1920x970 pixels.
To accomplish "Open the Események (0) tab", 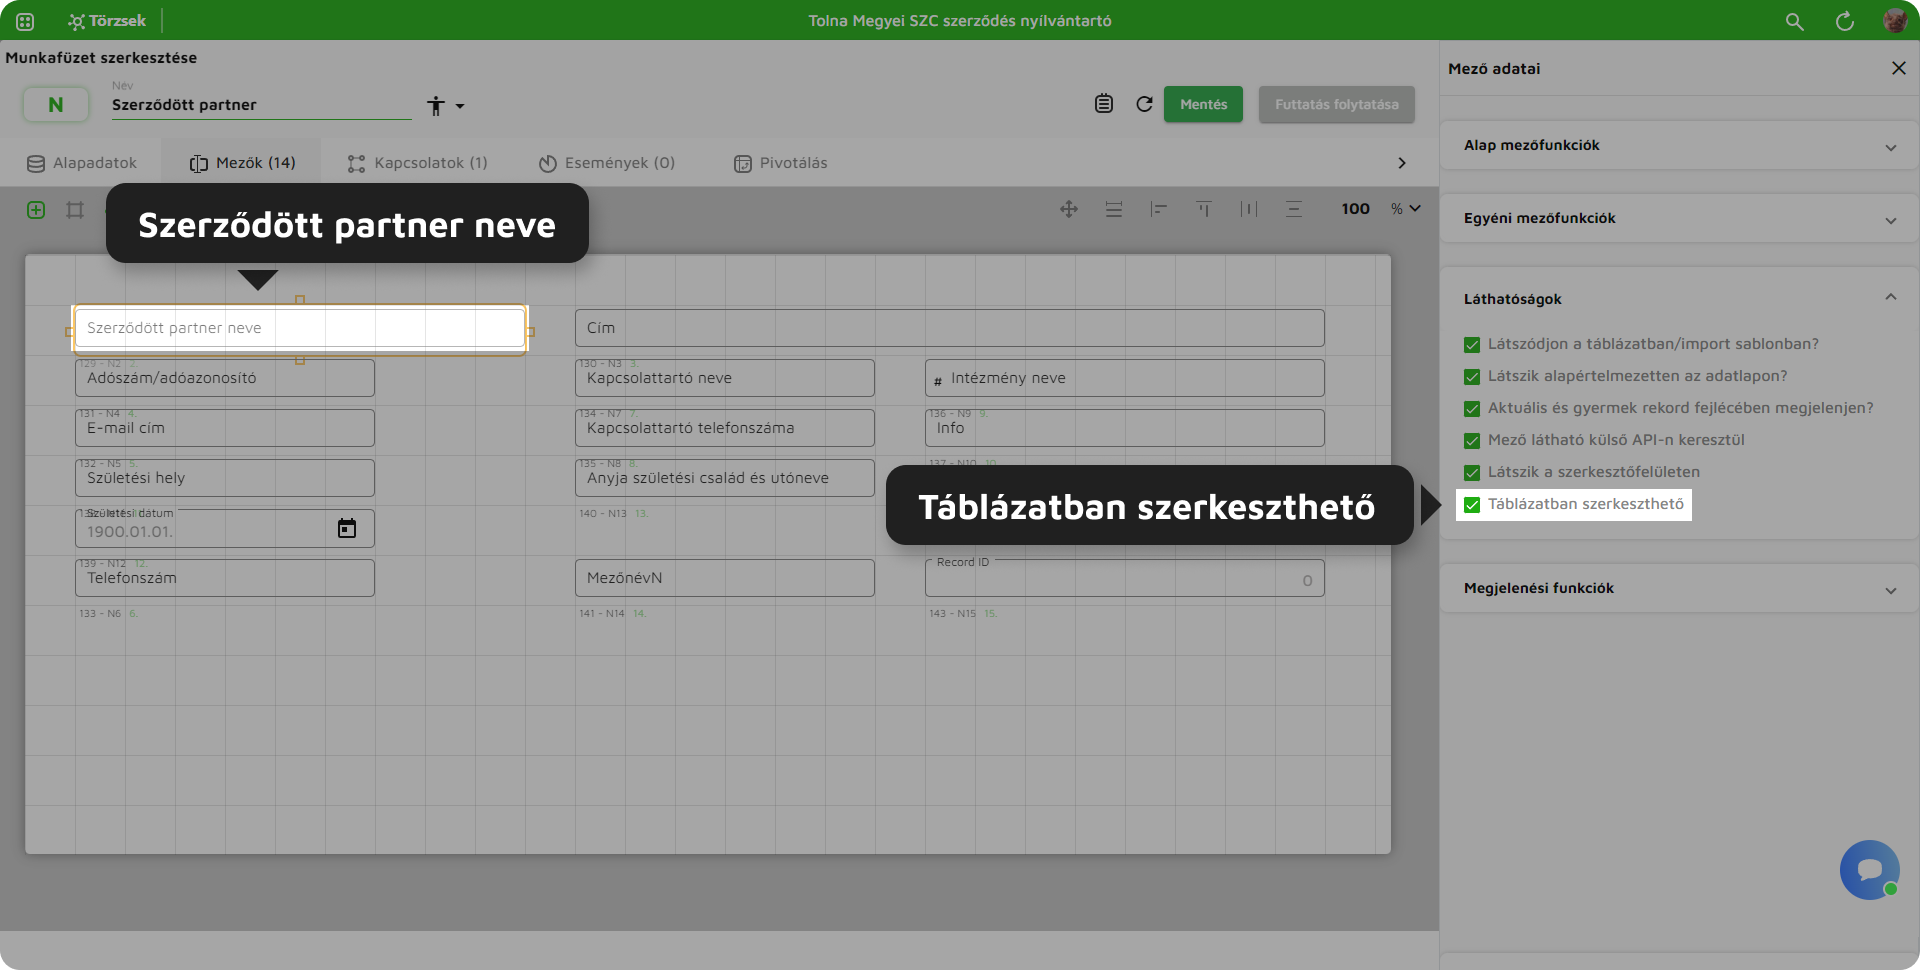I will 607,163.
